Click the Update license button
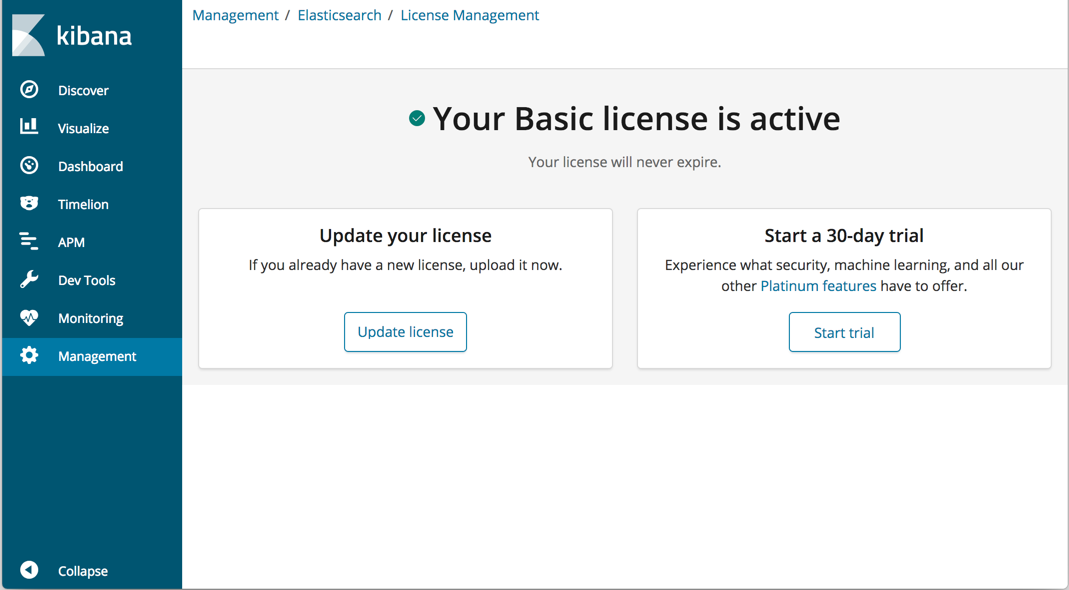The height and width of the screenshot is (590, 1069). pyautogui.click(x=405, y=331)
